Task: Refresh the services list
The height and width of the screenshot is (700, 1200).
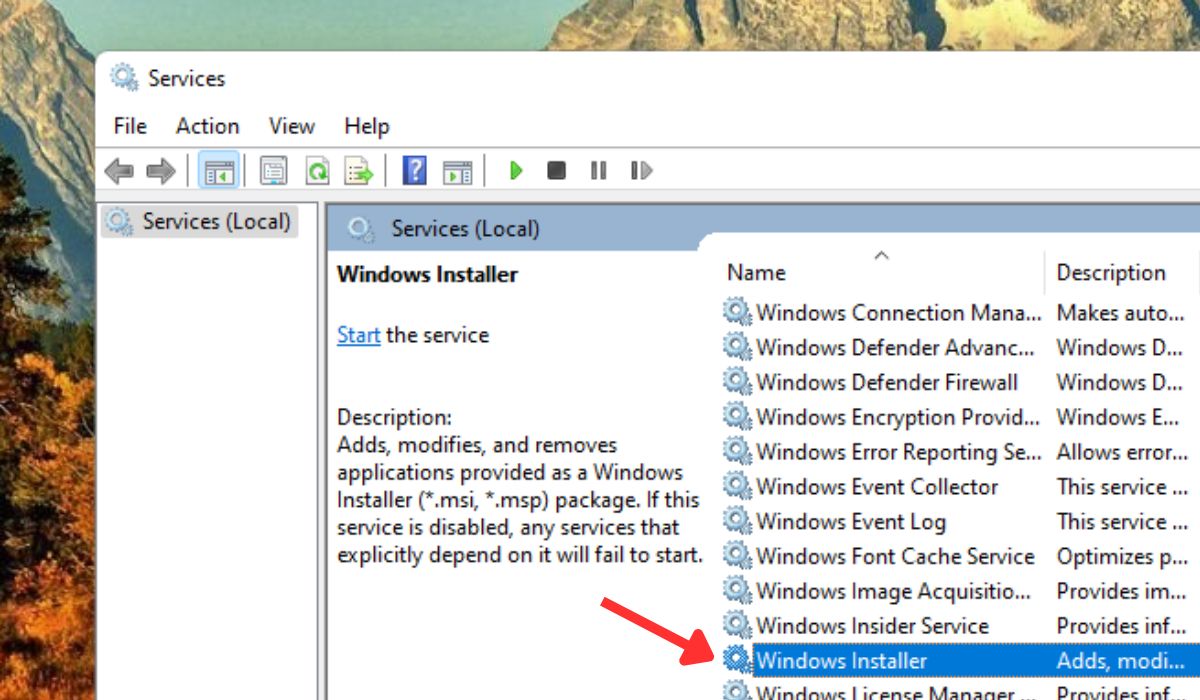Action: point(316,170)
